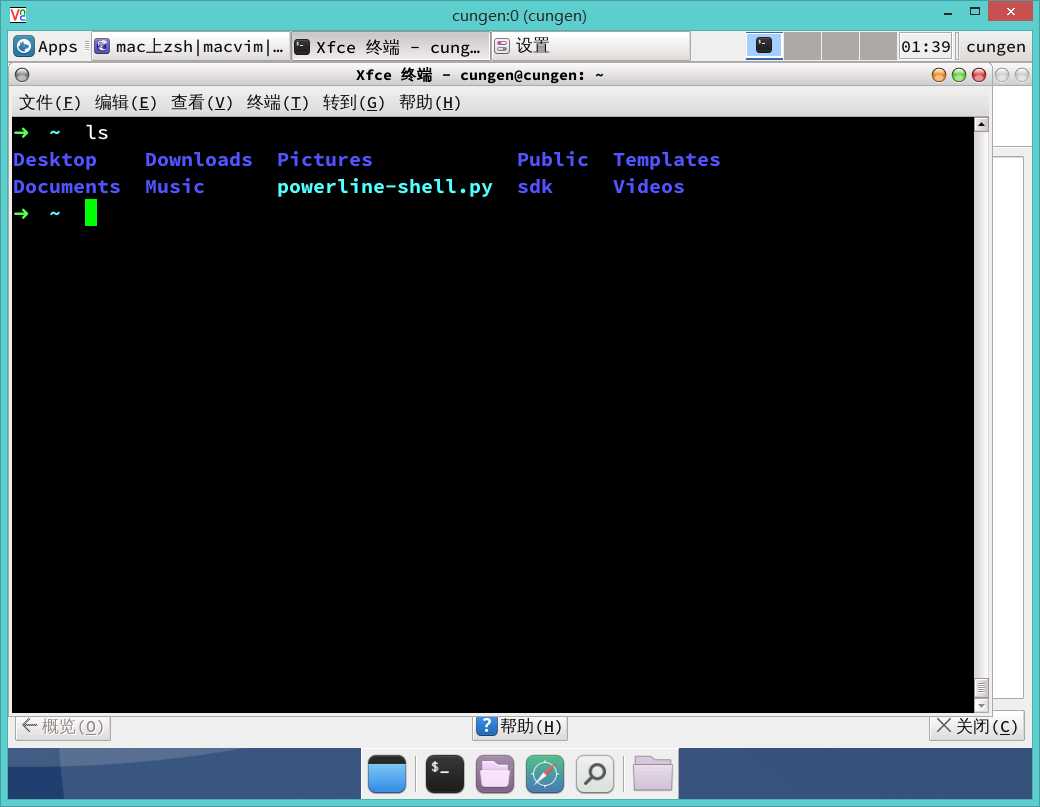Click the 概览(O) back button

[x=63, y=727]
